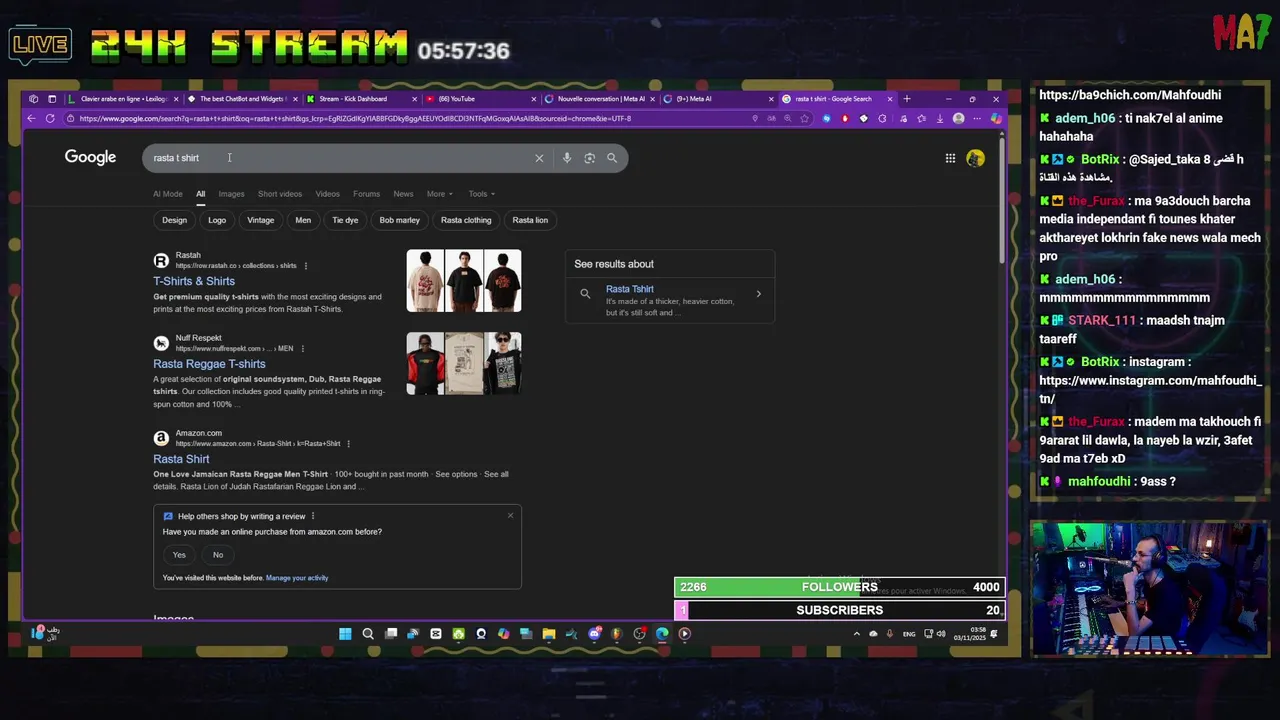Open the Google apps grid

950,158
